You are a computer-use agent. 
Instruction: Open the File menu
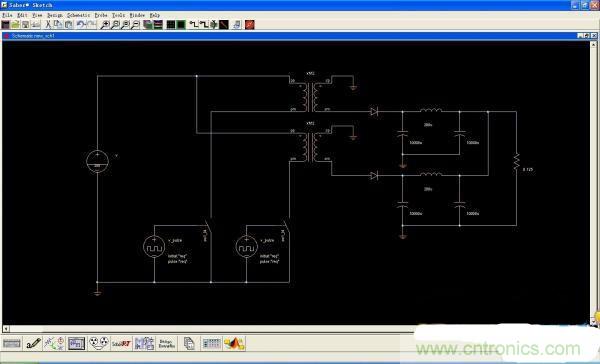[x=7, y=15]
